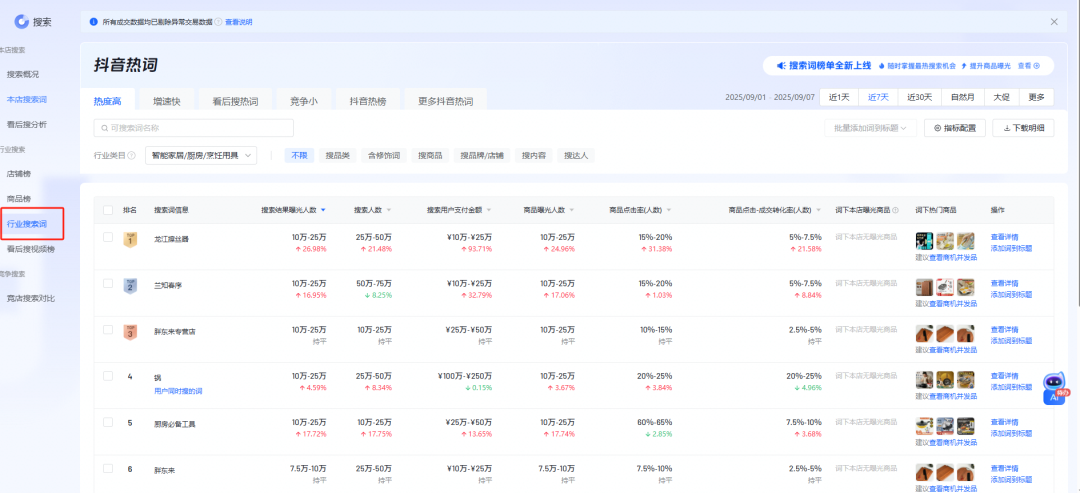Image resolution: width=1080 pixels, height=493 pixels.
Task: Select the 近30天 date range button
Action: (920, 98)
